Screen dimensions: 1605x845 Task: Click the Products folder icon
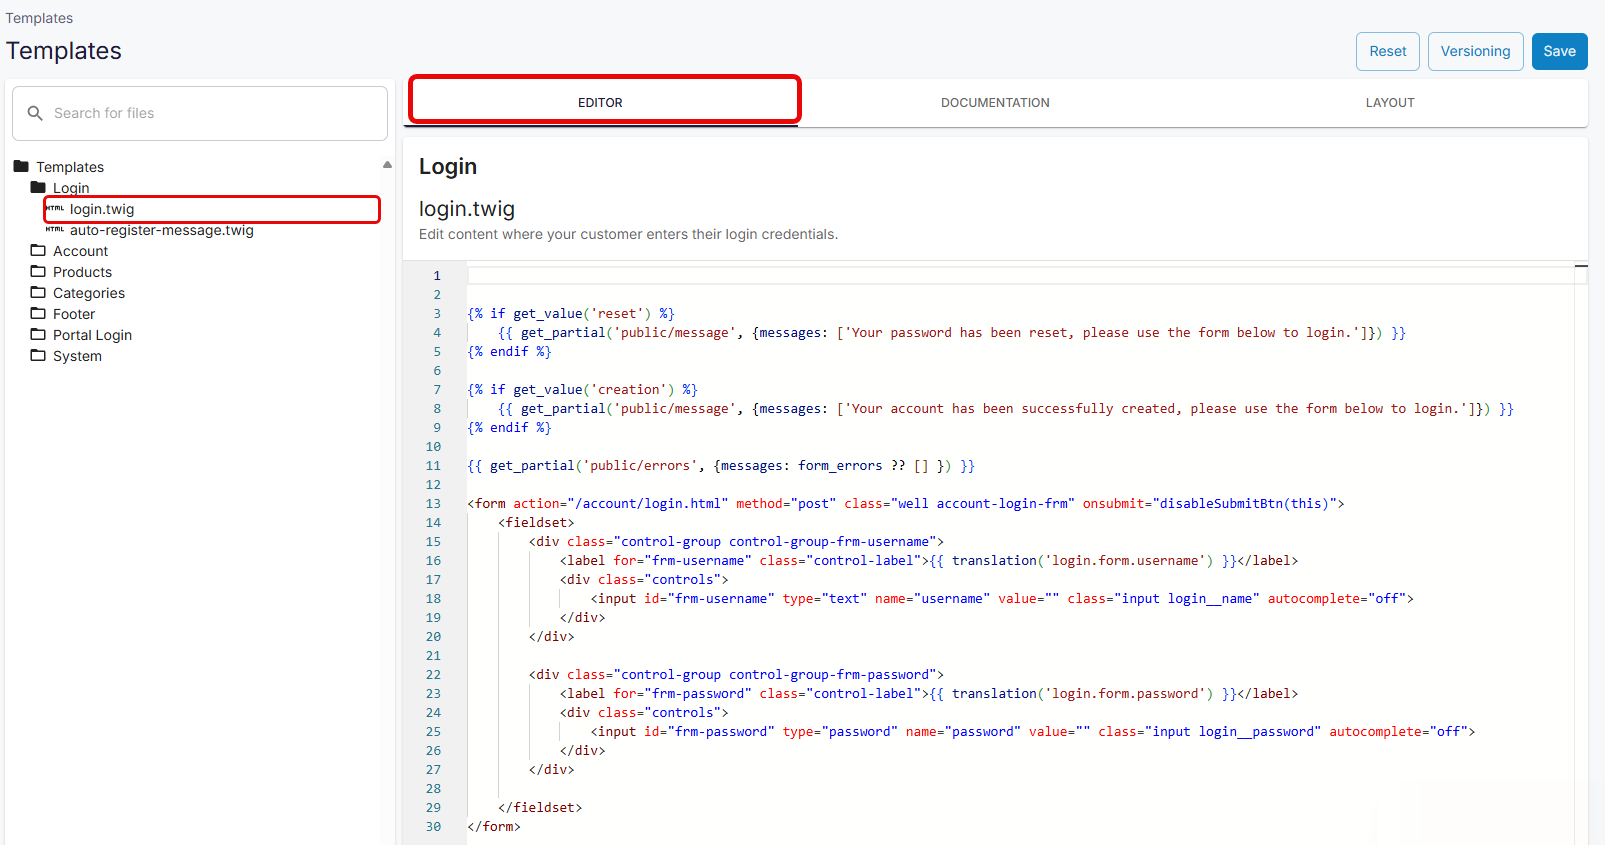pos(38,271)
